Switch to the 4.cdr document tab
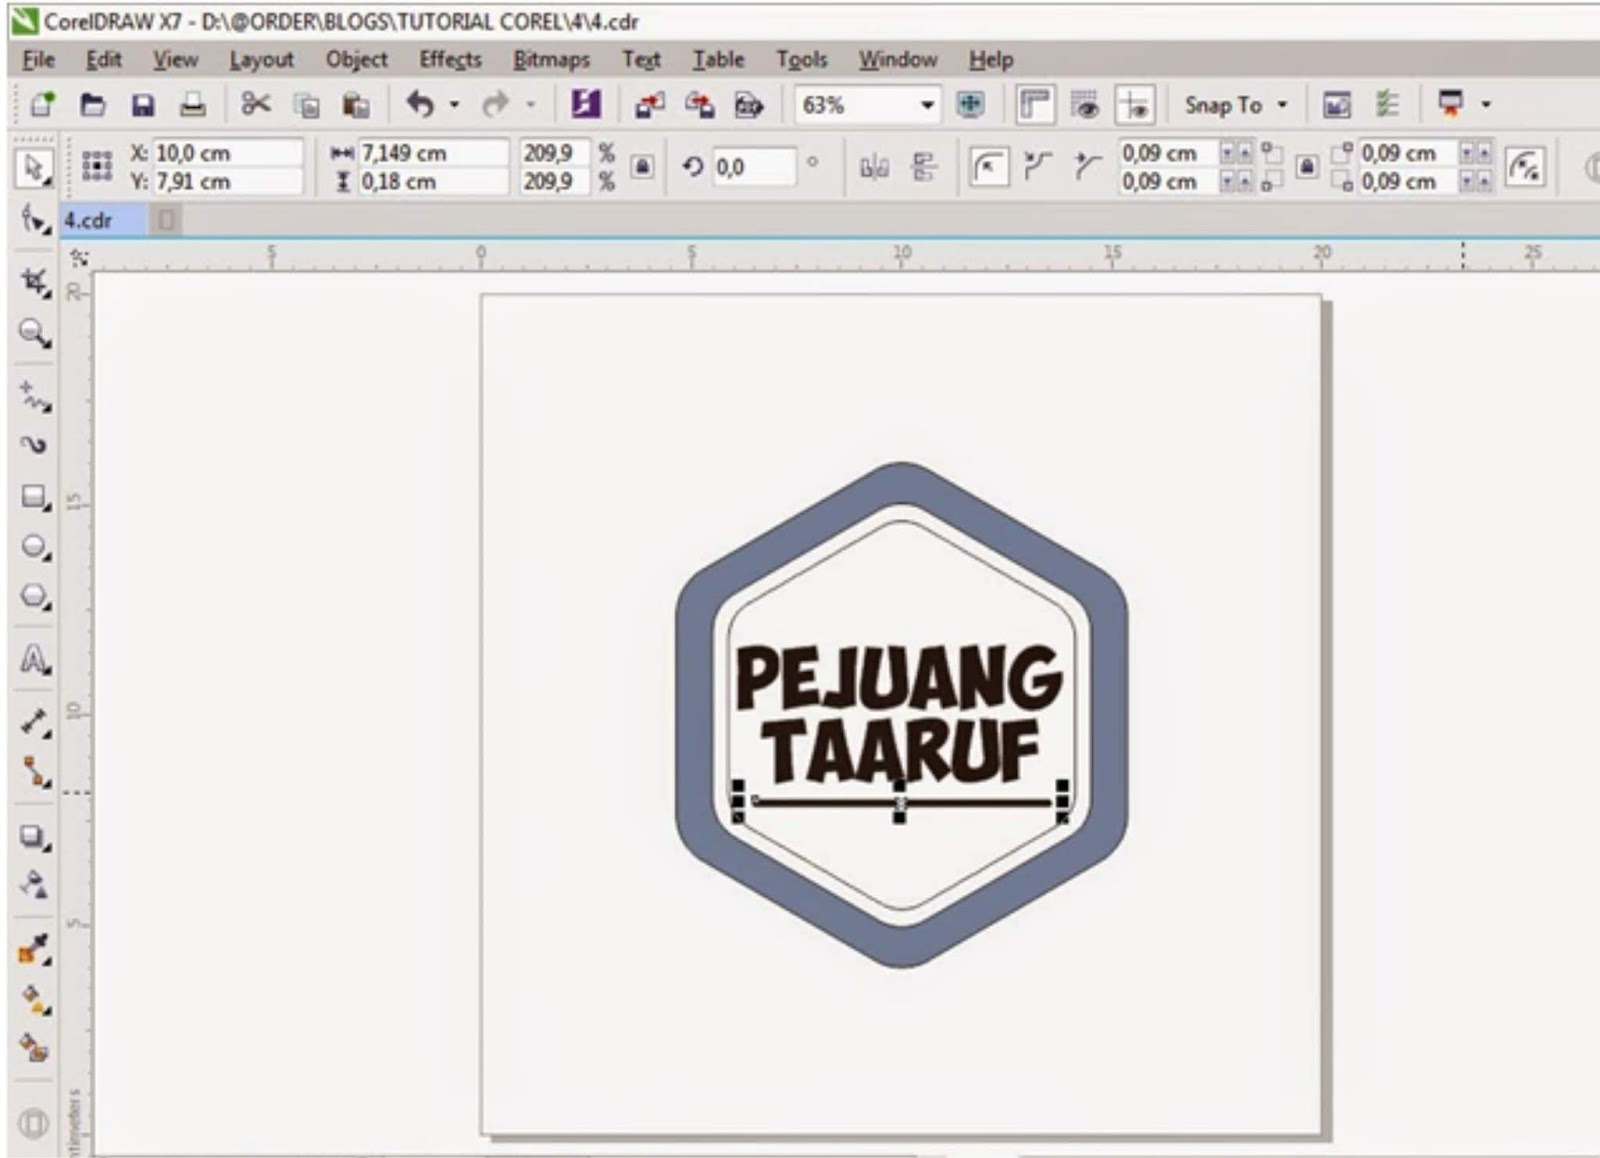The width and height of the screenshot is (1600, 1158). click(x=88, y=220)
